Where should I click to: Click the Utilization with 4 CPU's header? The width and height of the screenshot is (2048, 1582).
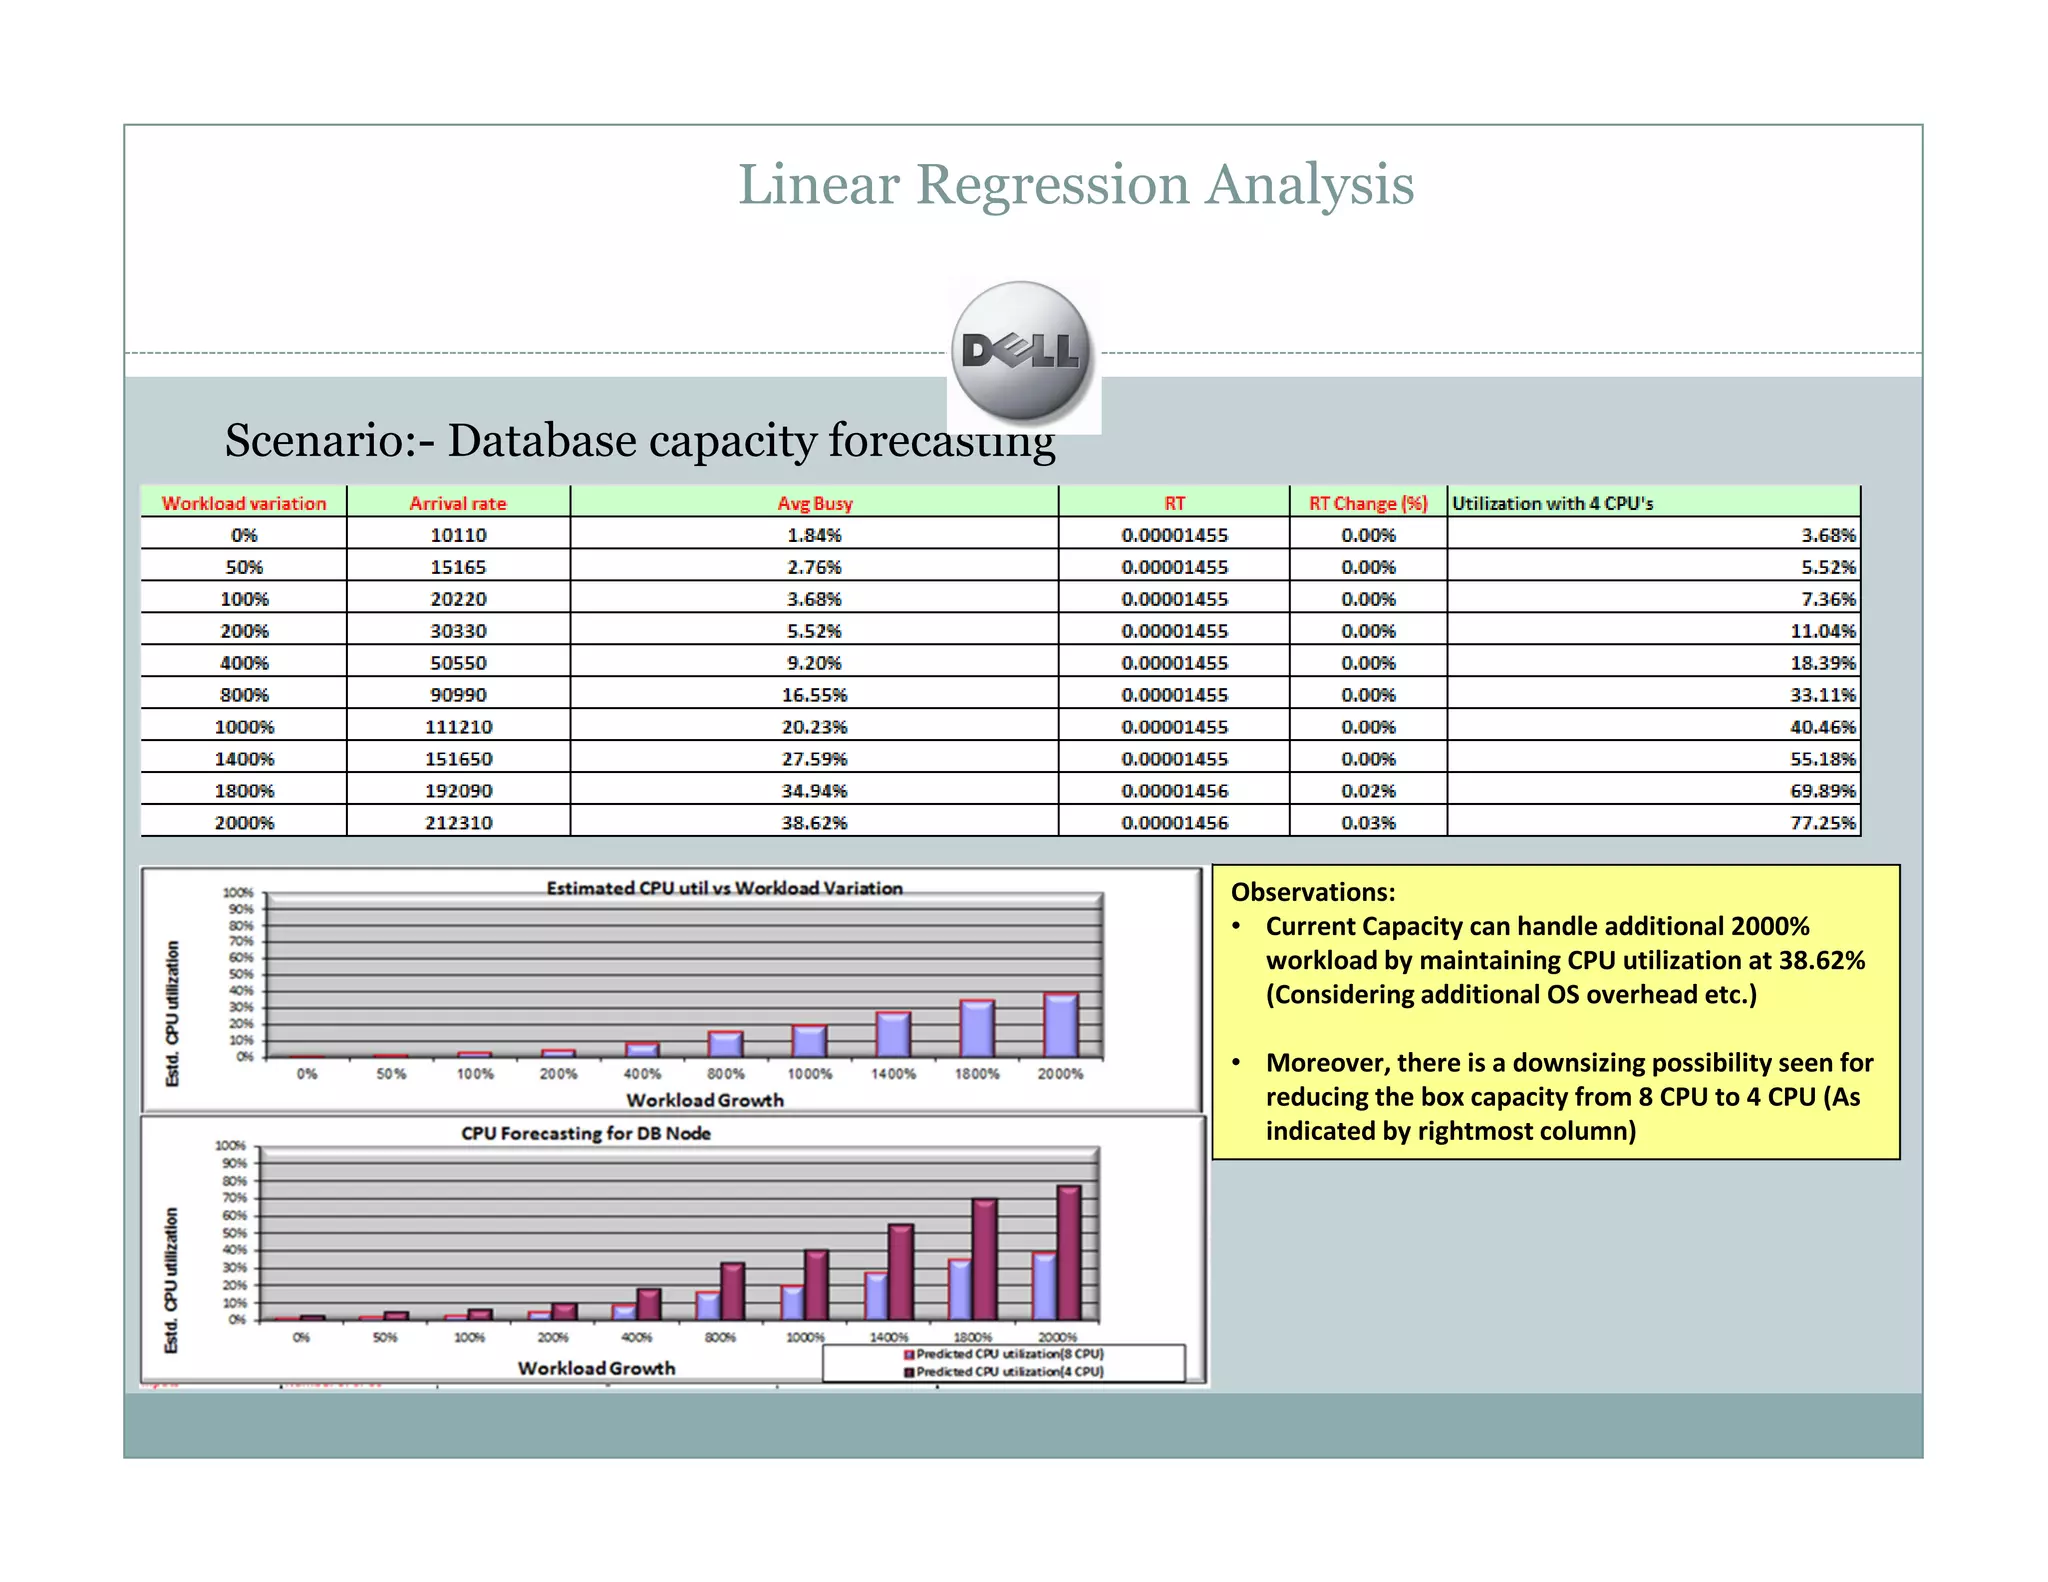(x=1552, y=503)
